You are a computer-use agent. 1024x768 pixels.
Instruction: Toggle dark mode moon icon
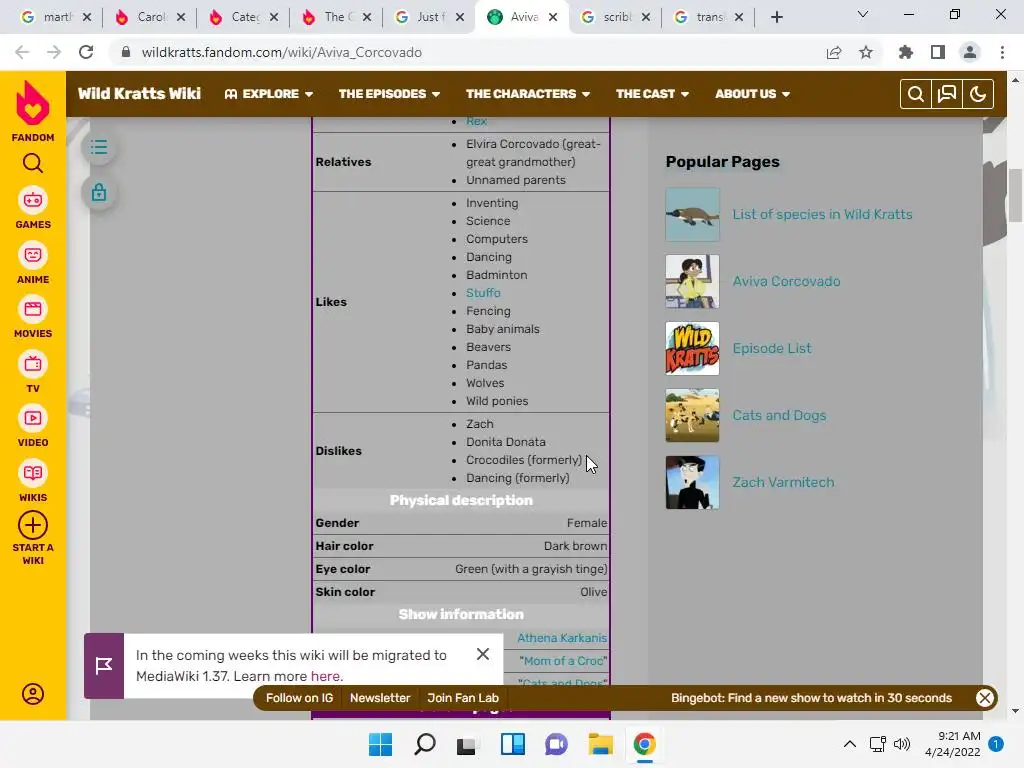click(x=978, y=94)
